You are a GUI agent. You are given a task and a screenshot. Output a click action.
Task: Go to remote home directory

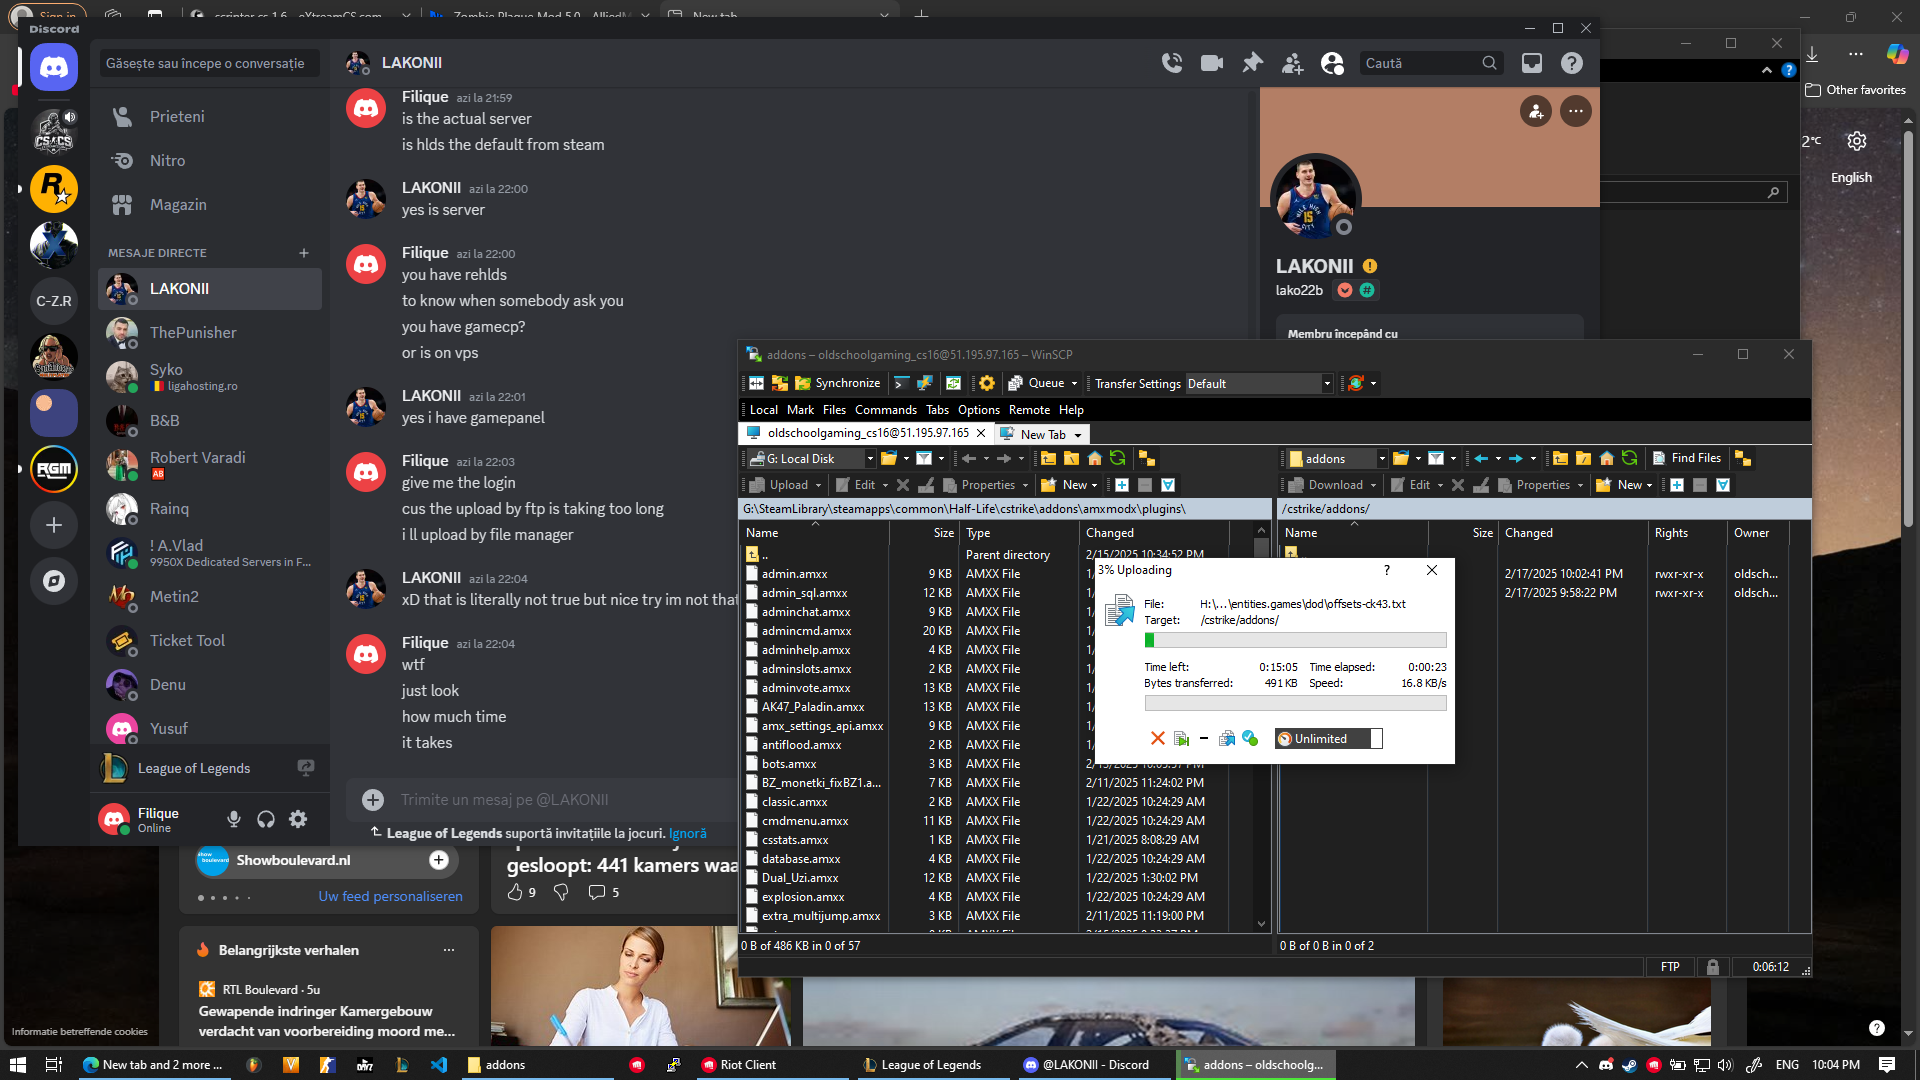coord(1607,459)
